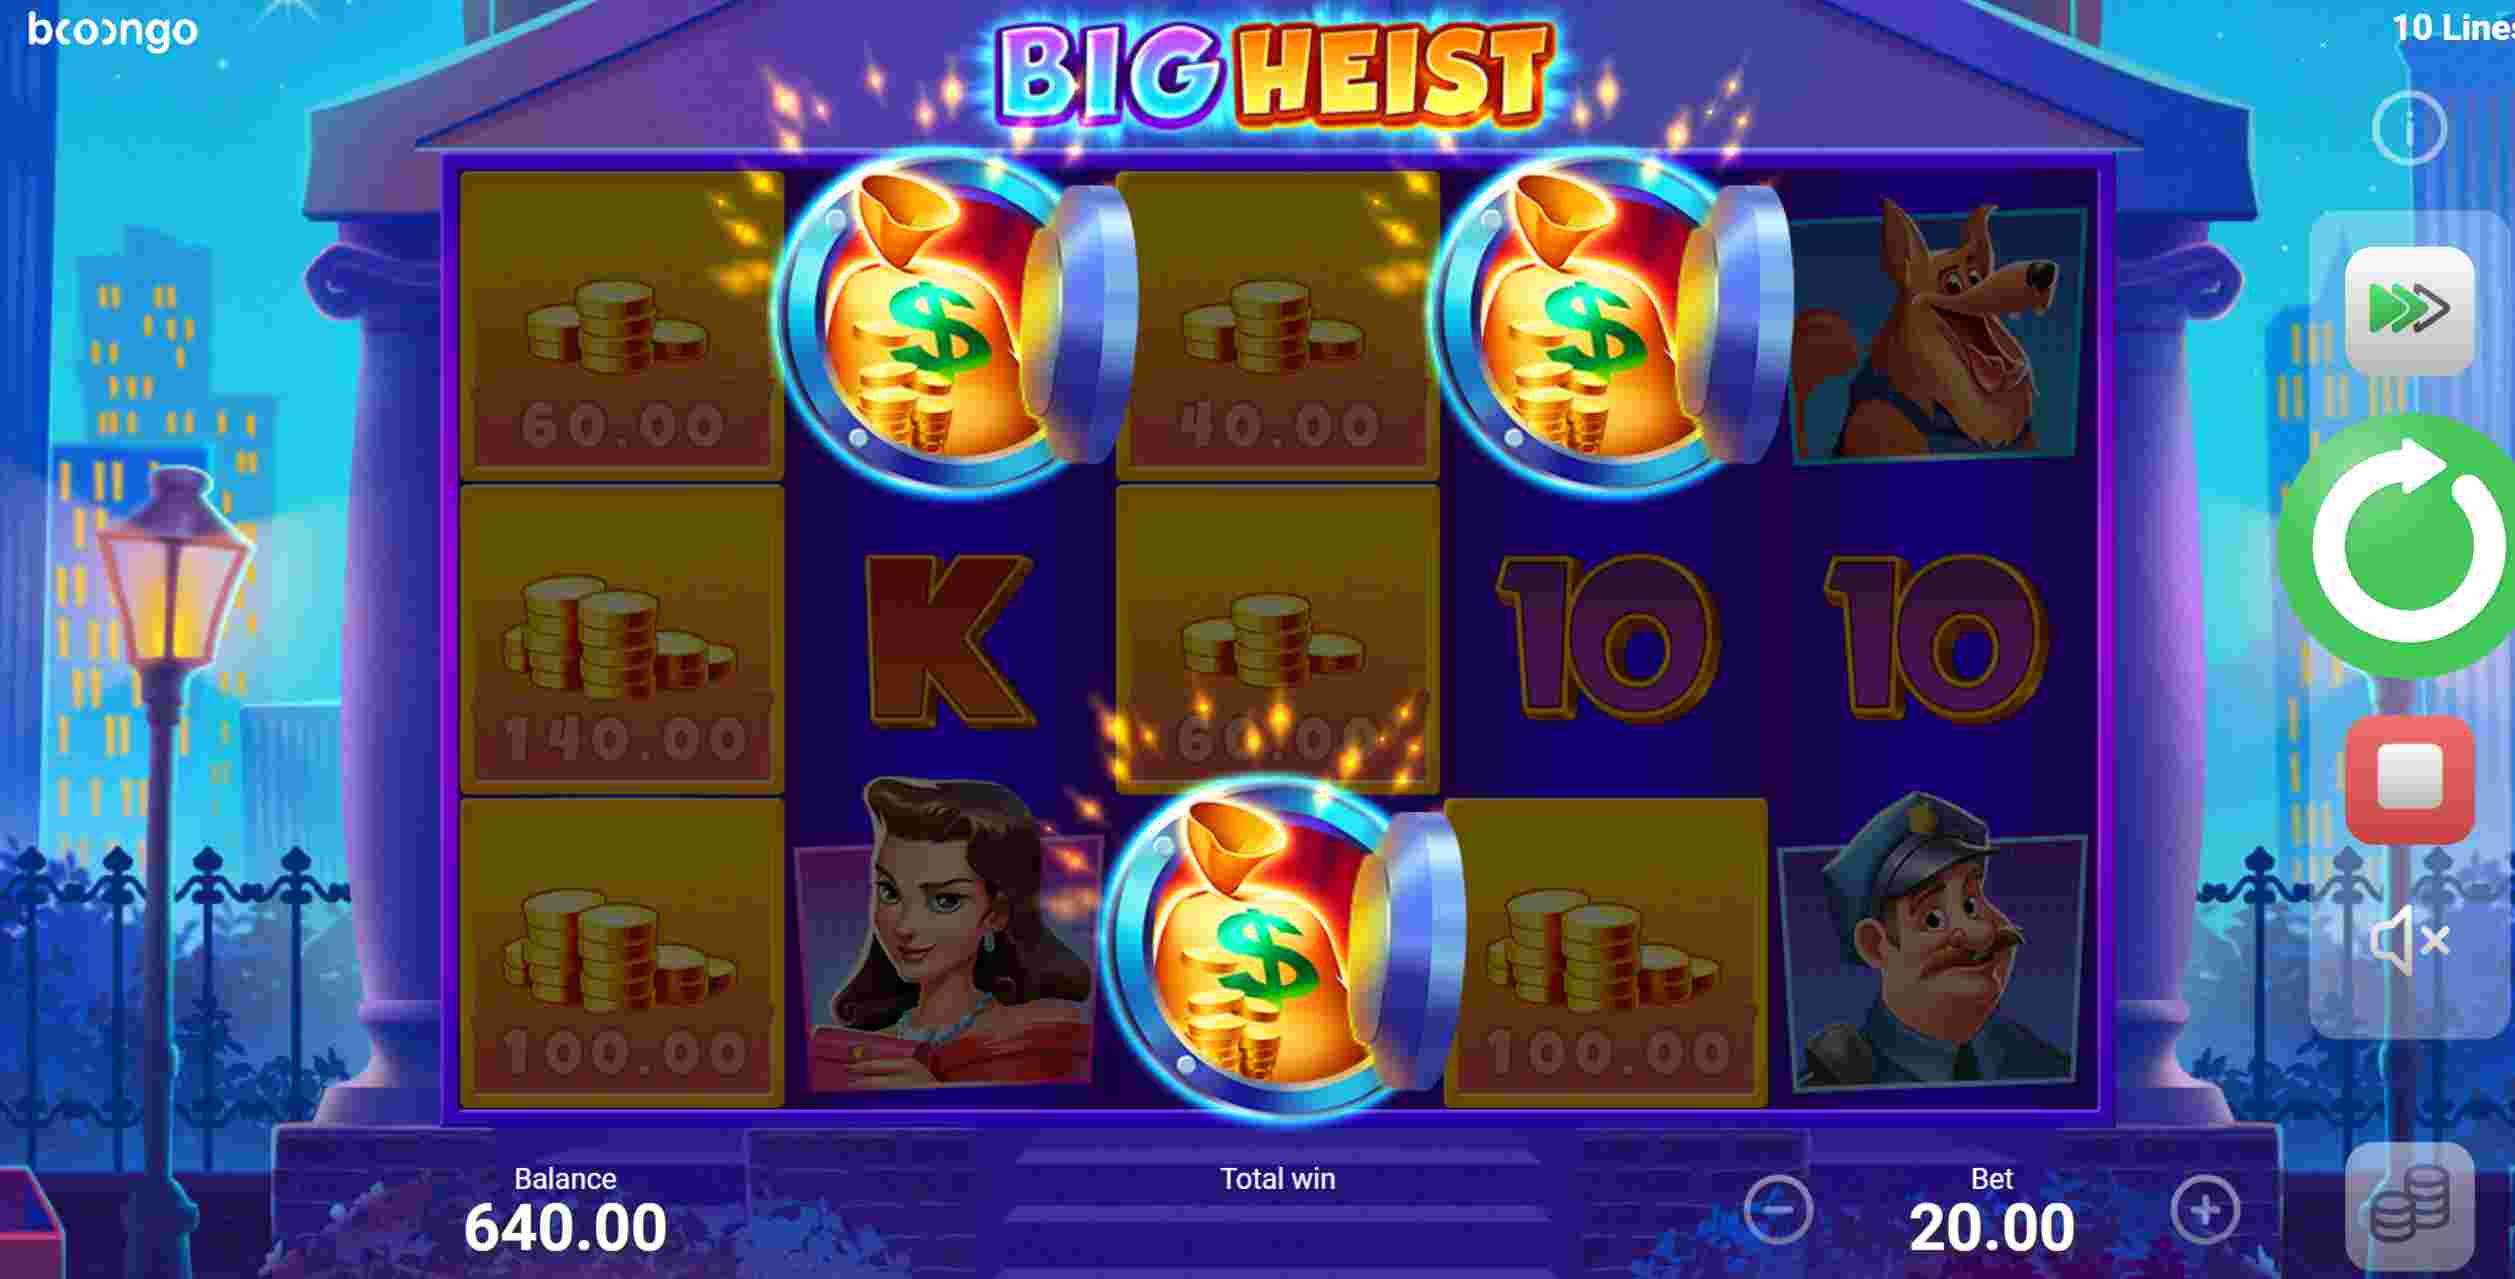Click the 140.00 coin tile

coord(622,639)
